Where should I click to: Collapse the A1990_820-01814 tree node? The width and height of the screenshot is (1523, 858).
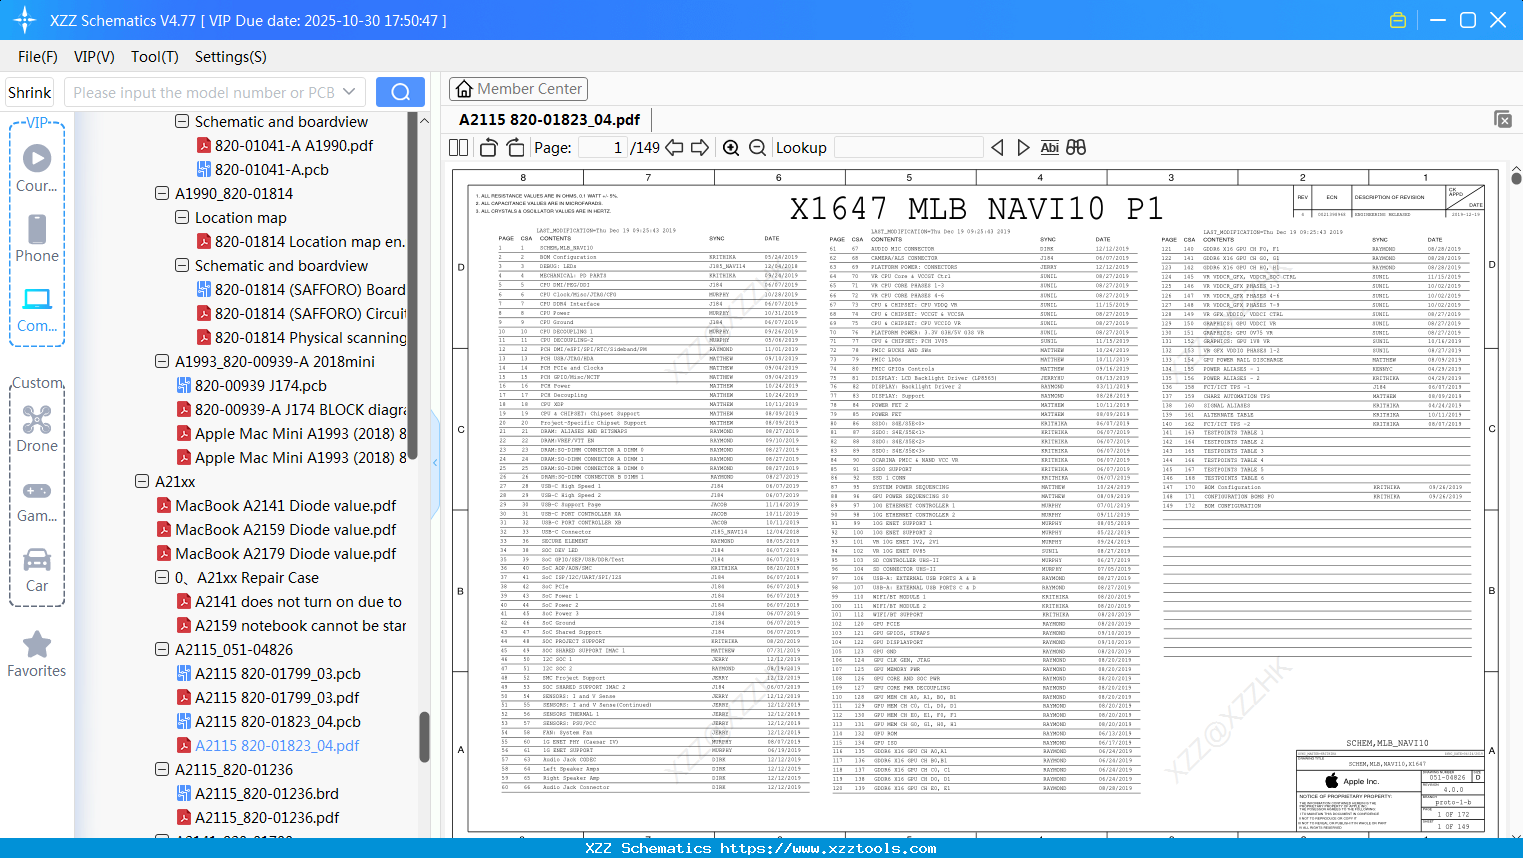click(162, 193)
